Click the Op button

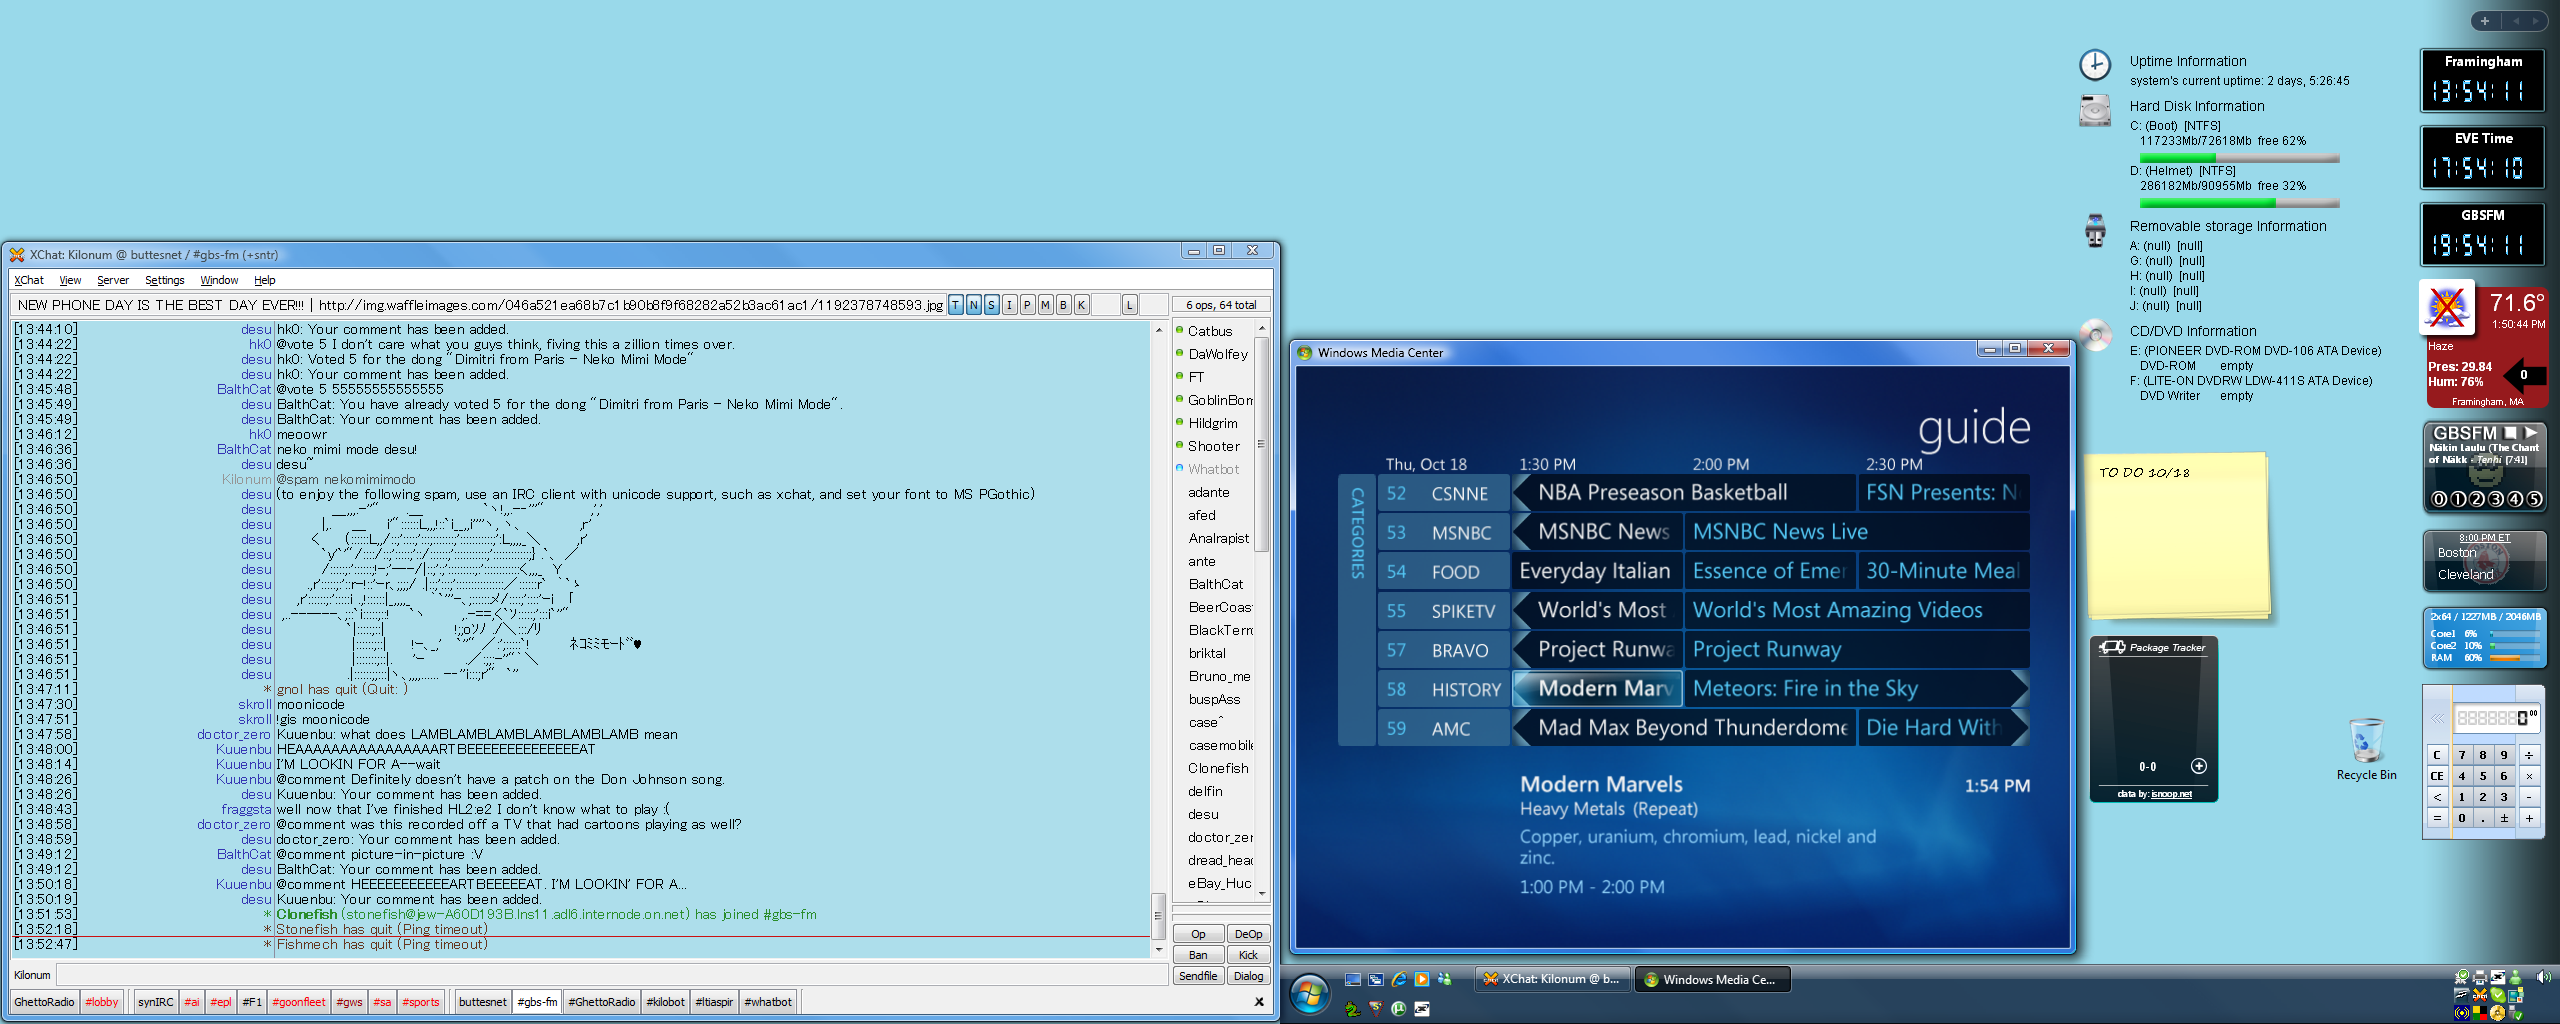[1198, 934]
